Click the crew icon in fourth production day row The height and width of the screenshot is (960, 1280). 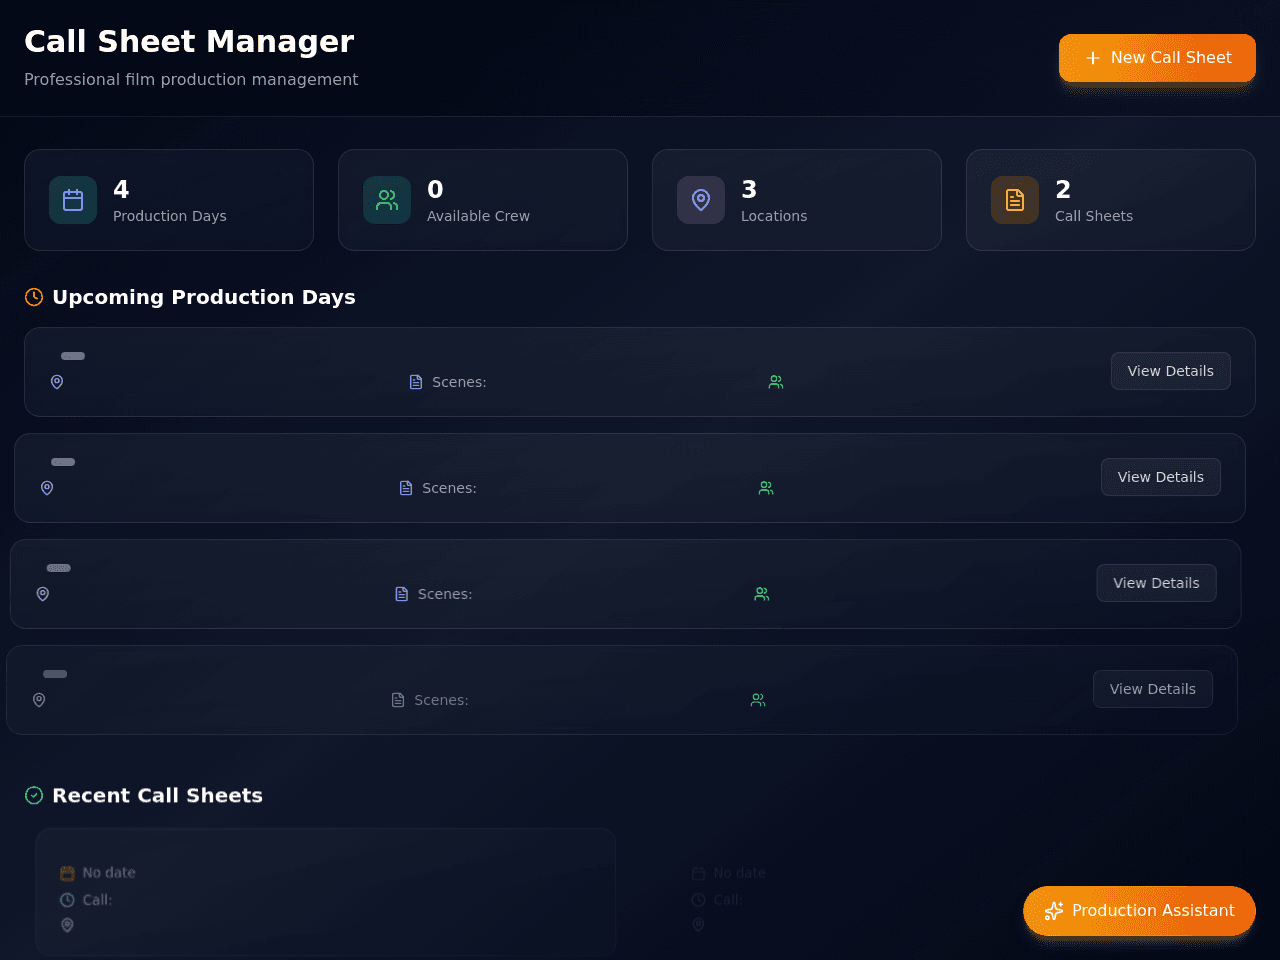coord(758,700)
